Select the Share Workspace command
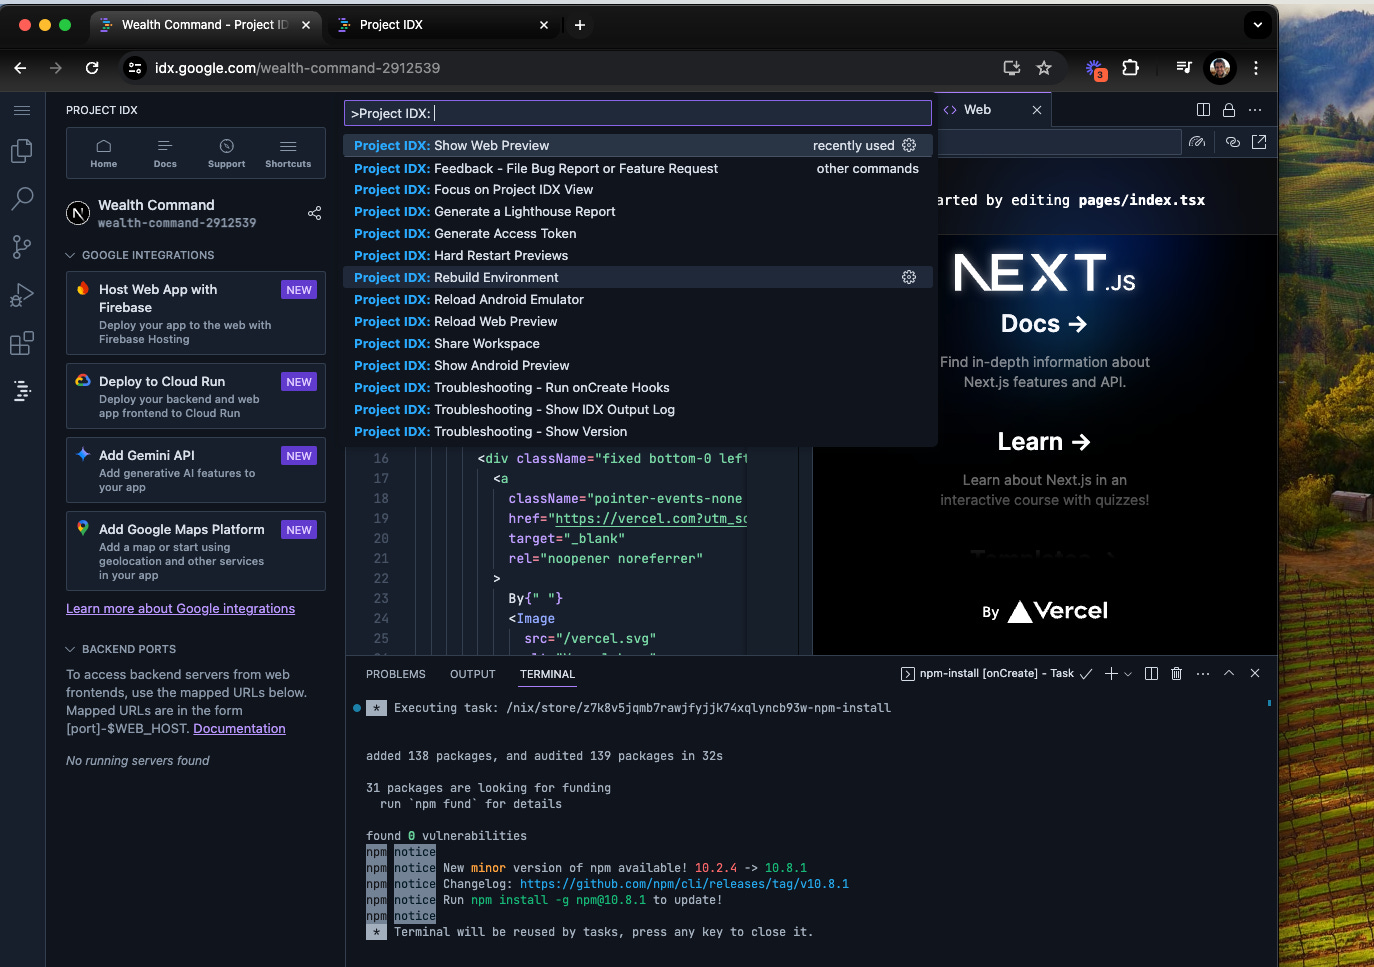Screen dimensions: 1374x967 coord(638,343)
